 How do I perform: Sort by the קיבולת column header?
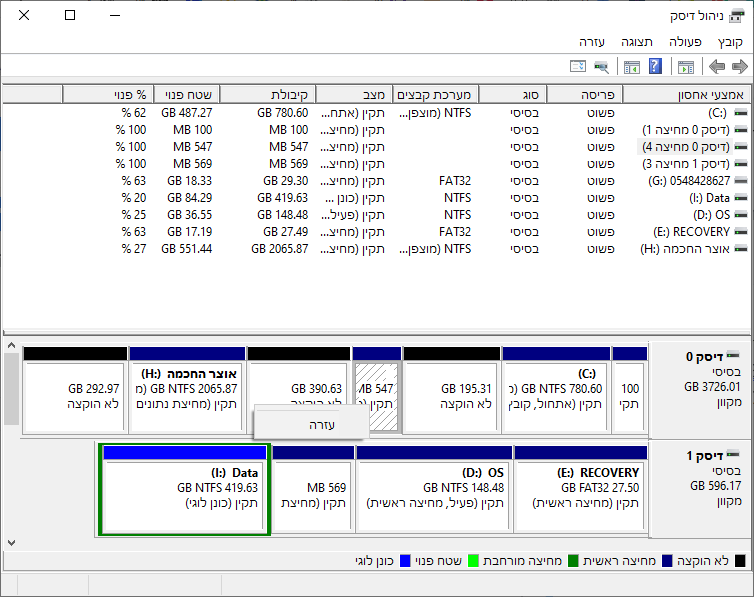click(x=267, y=95)
